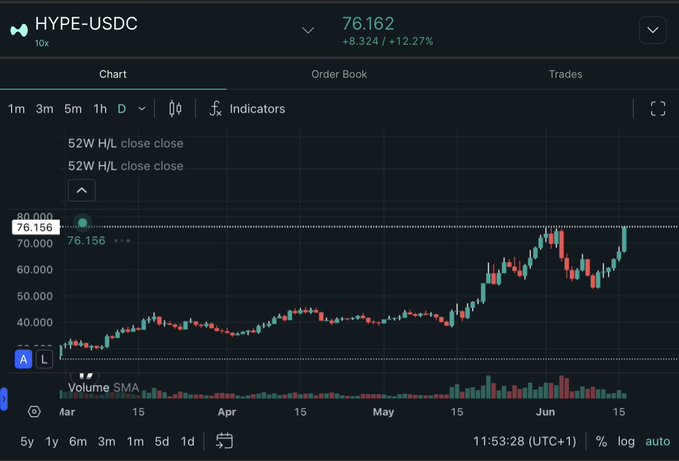Select the 1h chart interval
This screenshot has width=679, height=461.
100,109
